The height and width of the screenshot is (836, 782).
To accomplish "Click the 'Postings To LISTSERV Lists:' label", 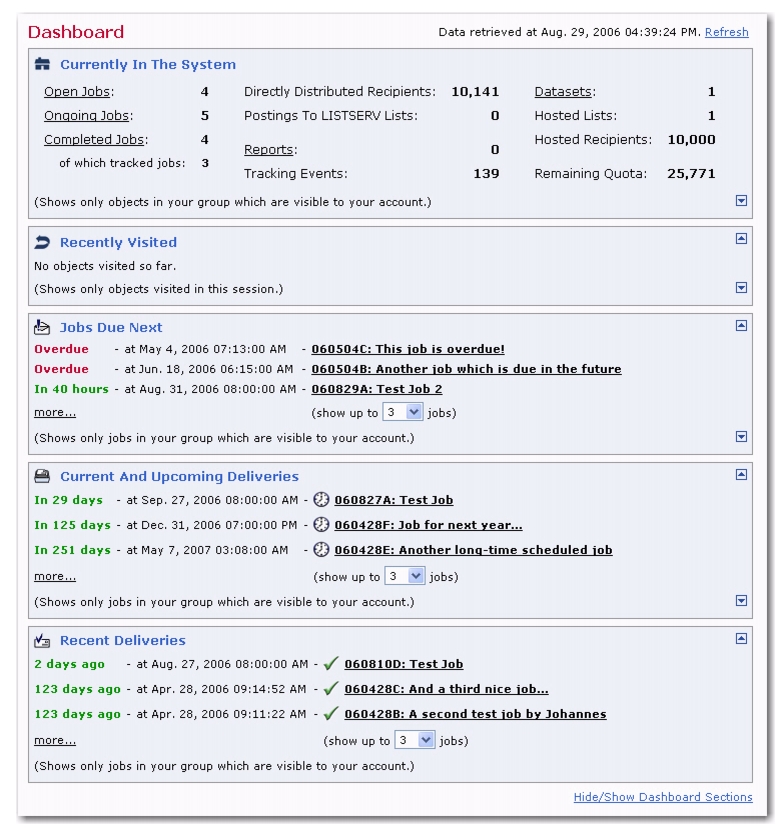I will coord(330,116).
